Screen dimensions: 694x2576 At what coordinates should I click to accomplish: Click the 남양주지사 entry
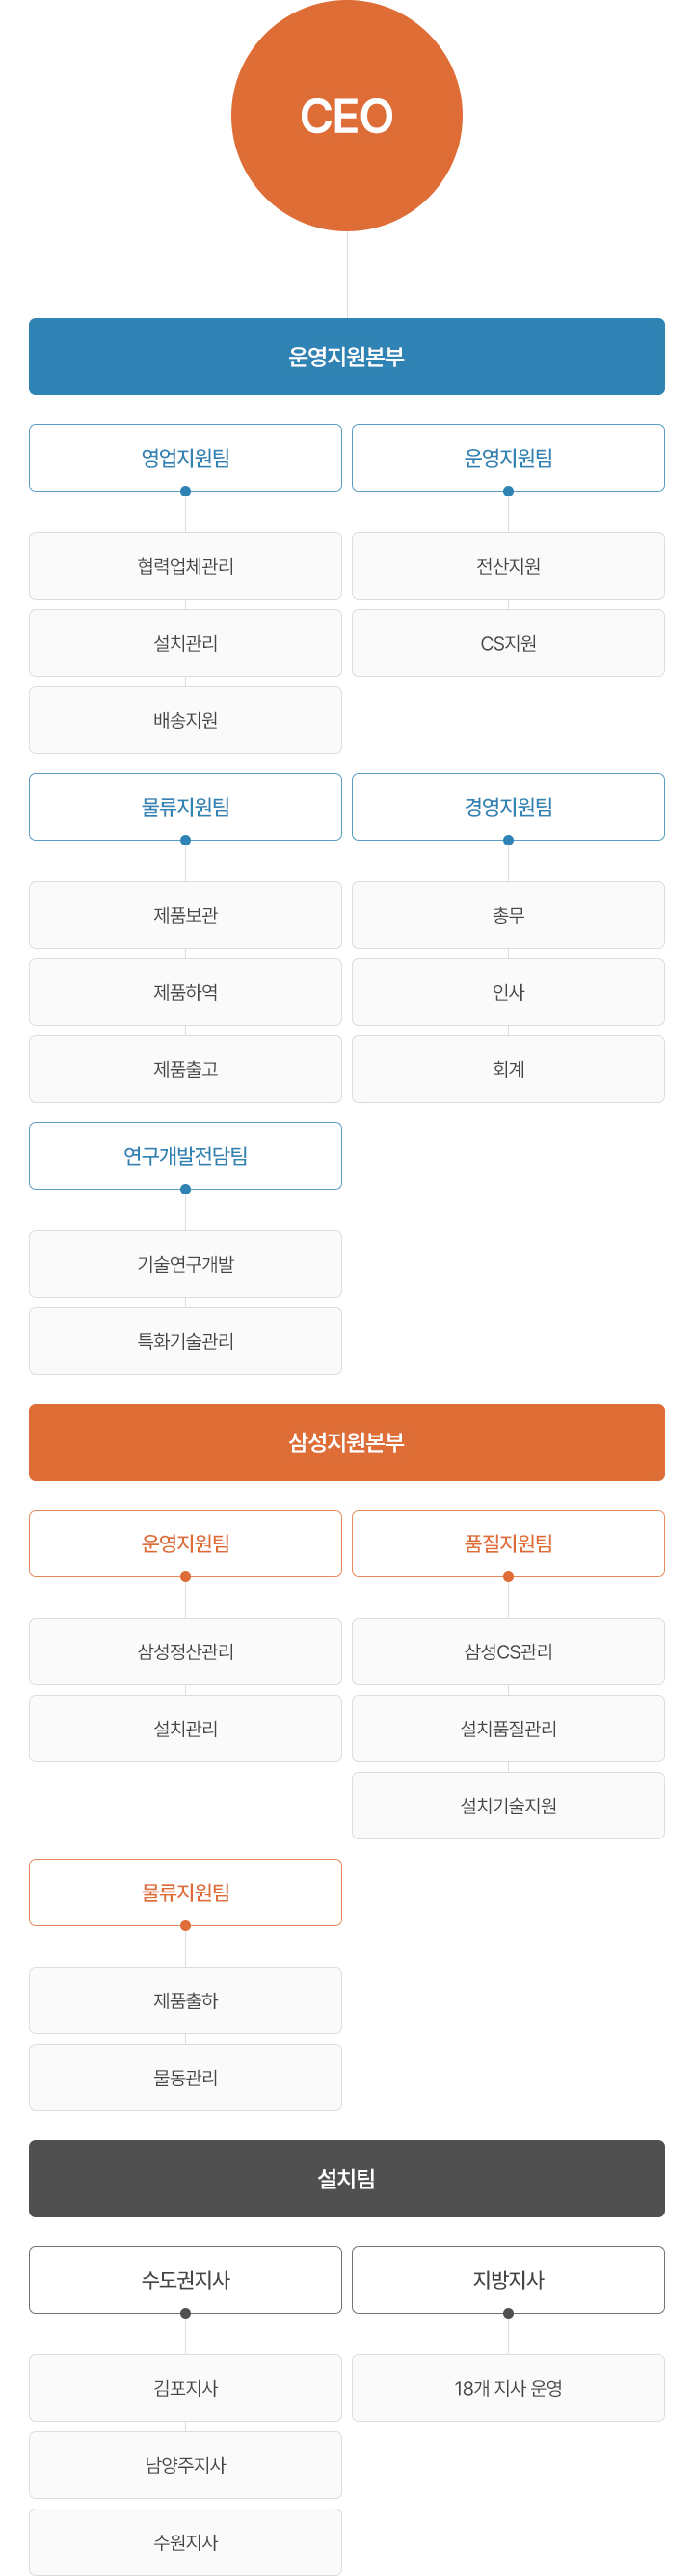(185, 2466)
